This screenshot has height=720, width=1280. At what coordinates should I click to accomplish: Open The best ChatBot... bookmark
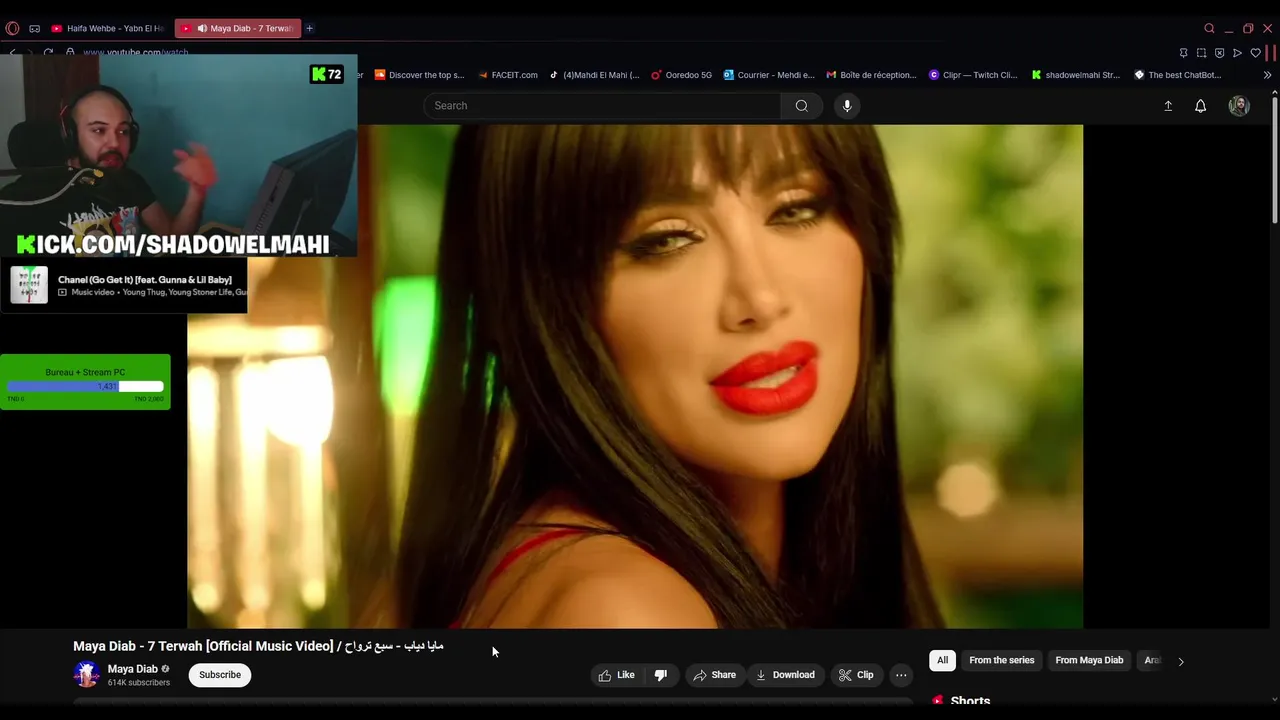click(1178, 75)
